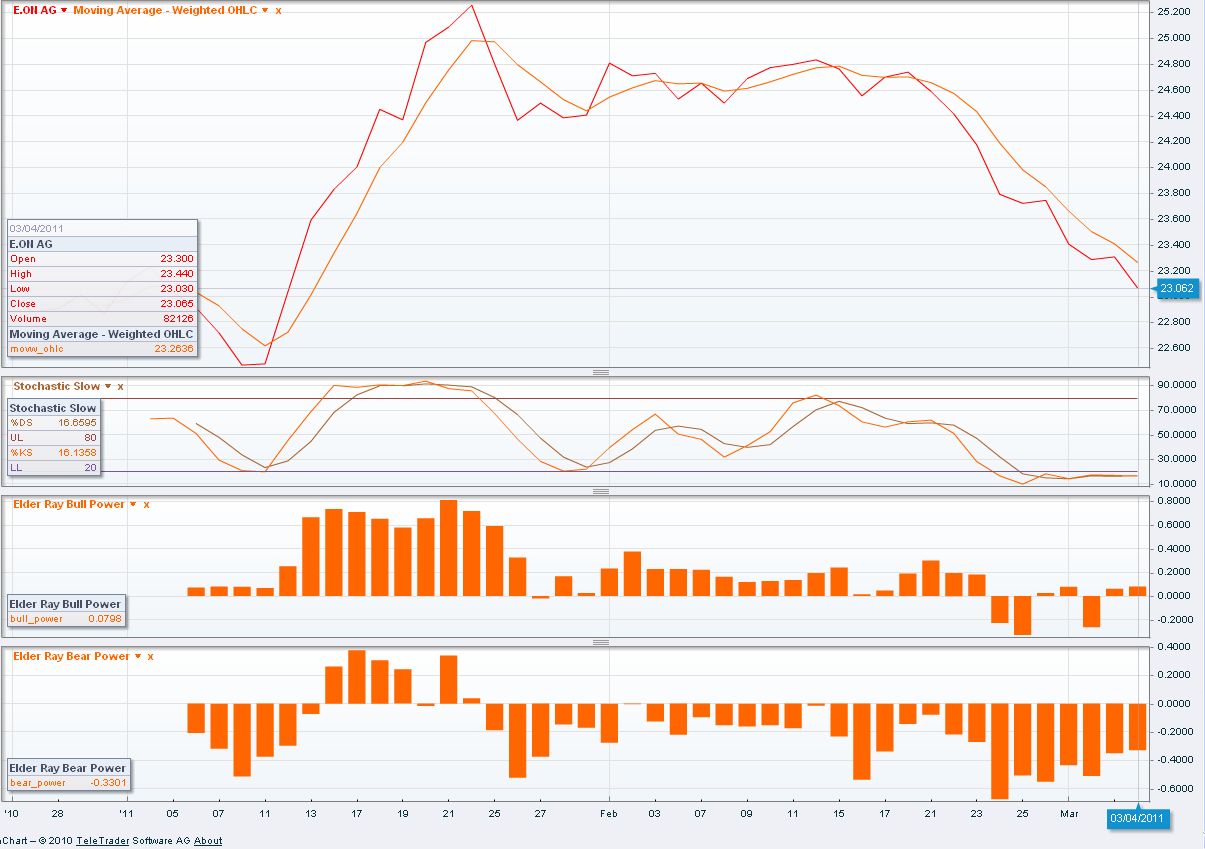Open the Stochastic Slow dropdown arrow
The image size is (1205, 849).
click(108, 386)
